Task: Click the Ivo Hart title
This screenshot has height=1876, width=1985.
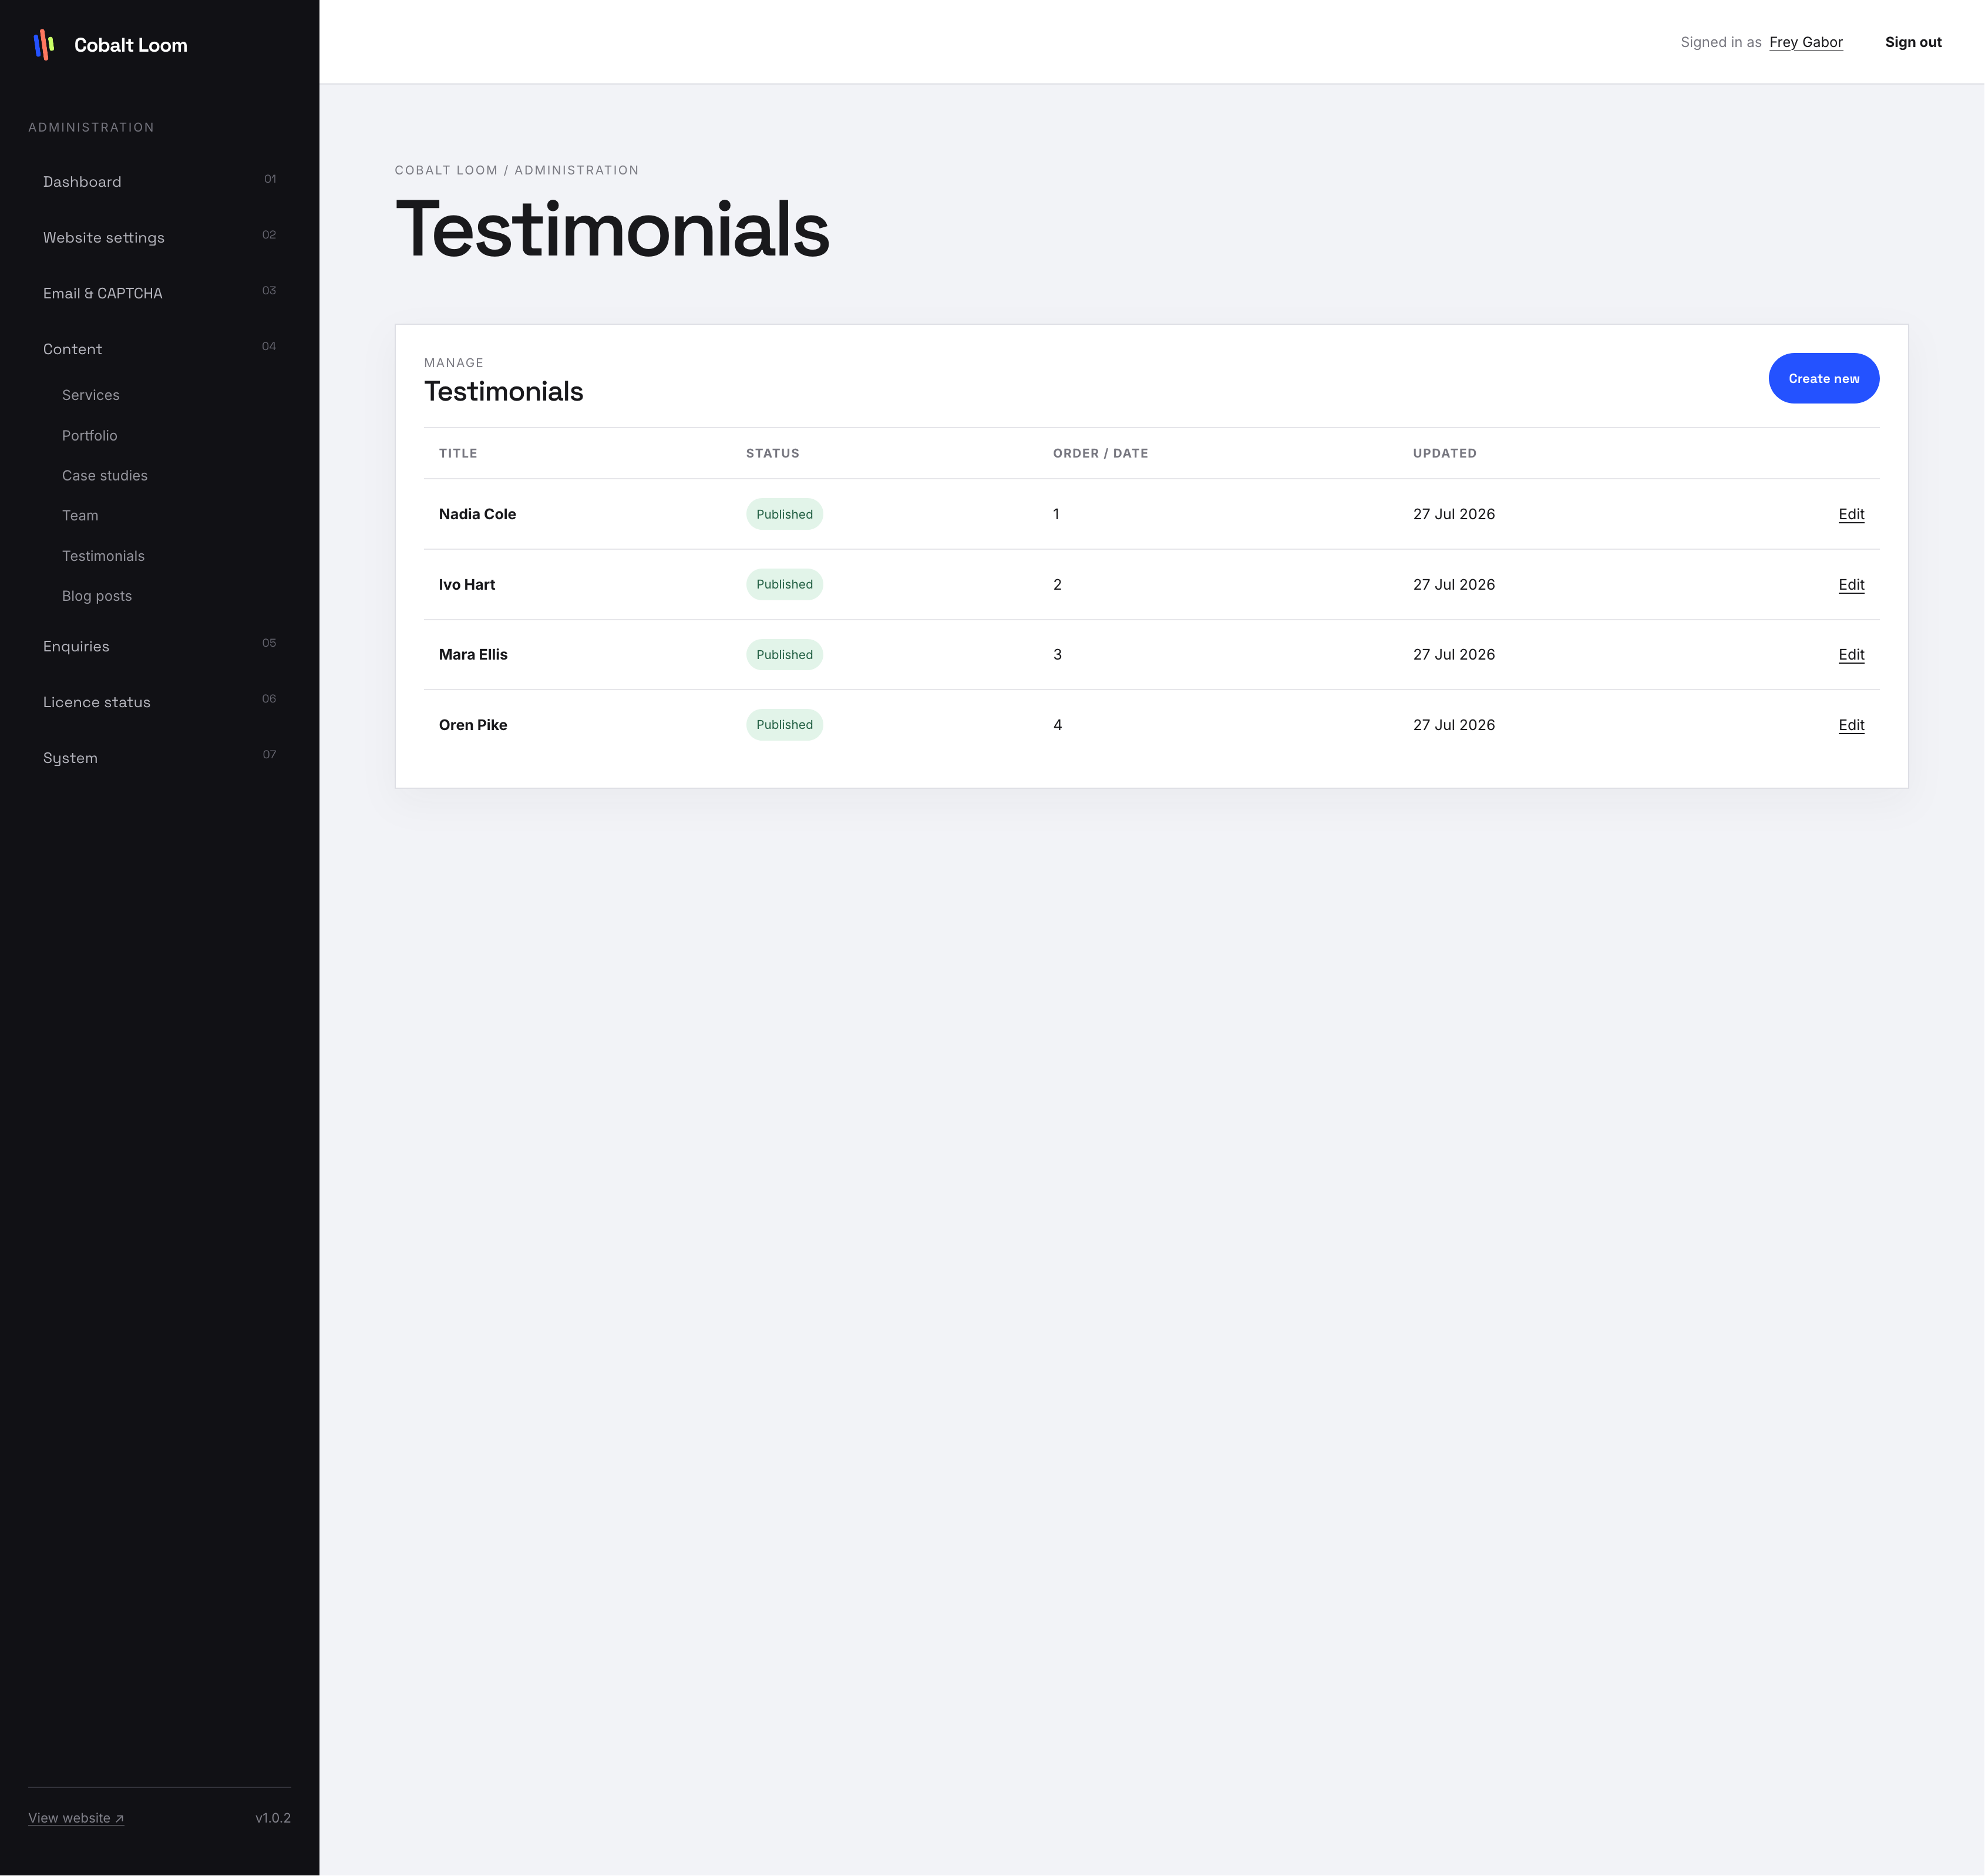Action: coord(467,585)
